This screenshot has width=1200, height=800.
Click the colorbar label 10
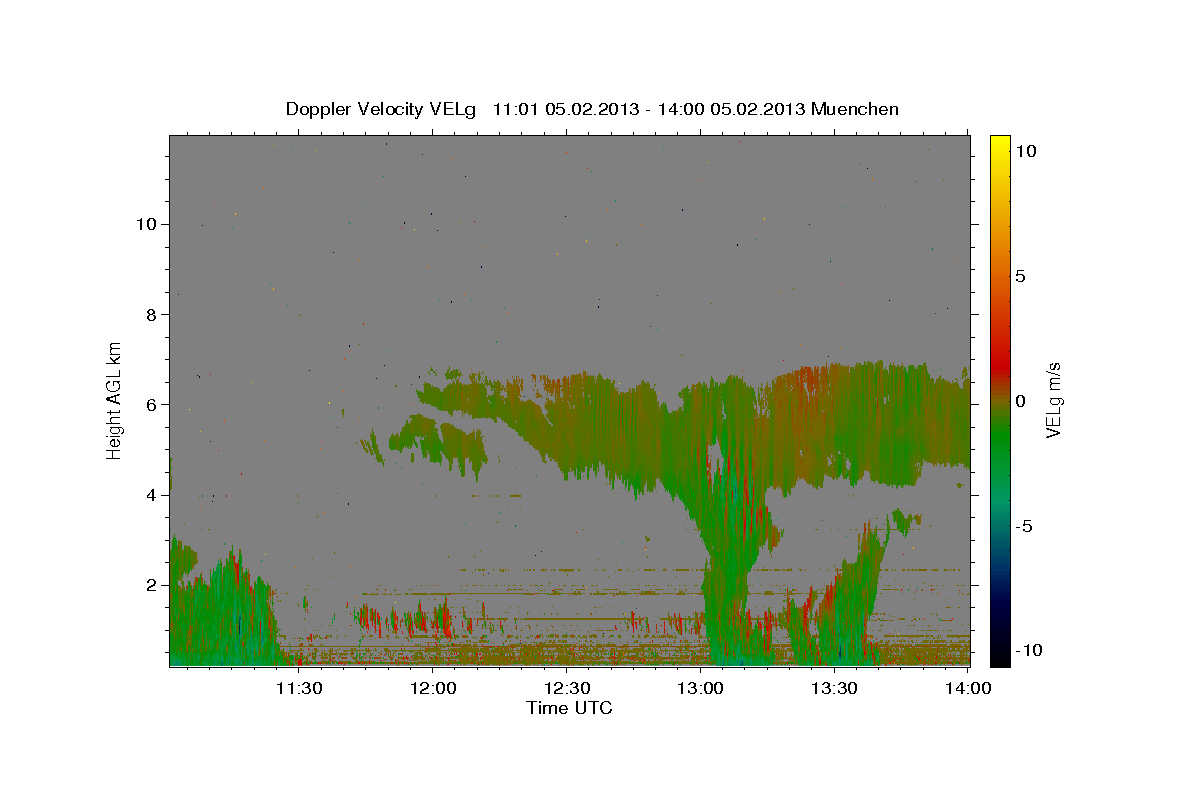tap(1025, 151)
